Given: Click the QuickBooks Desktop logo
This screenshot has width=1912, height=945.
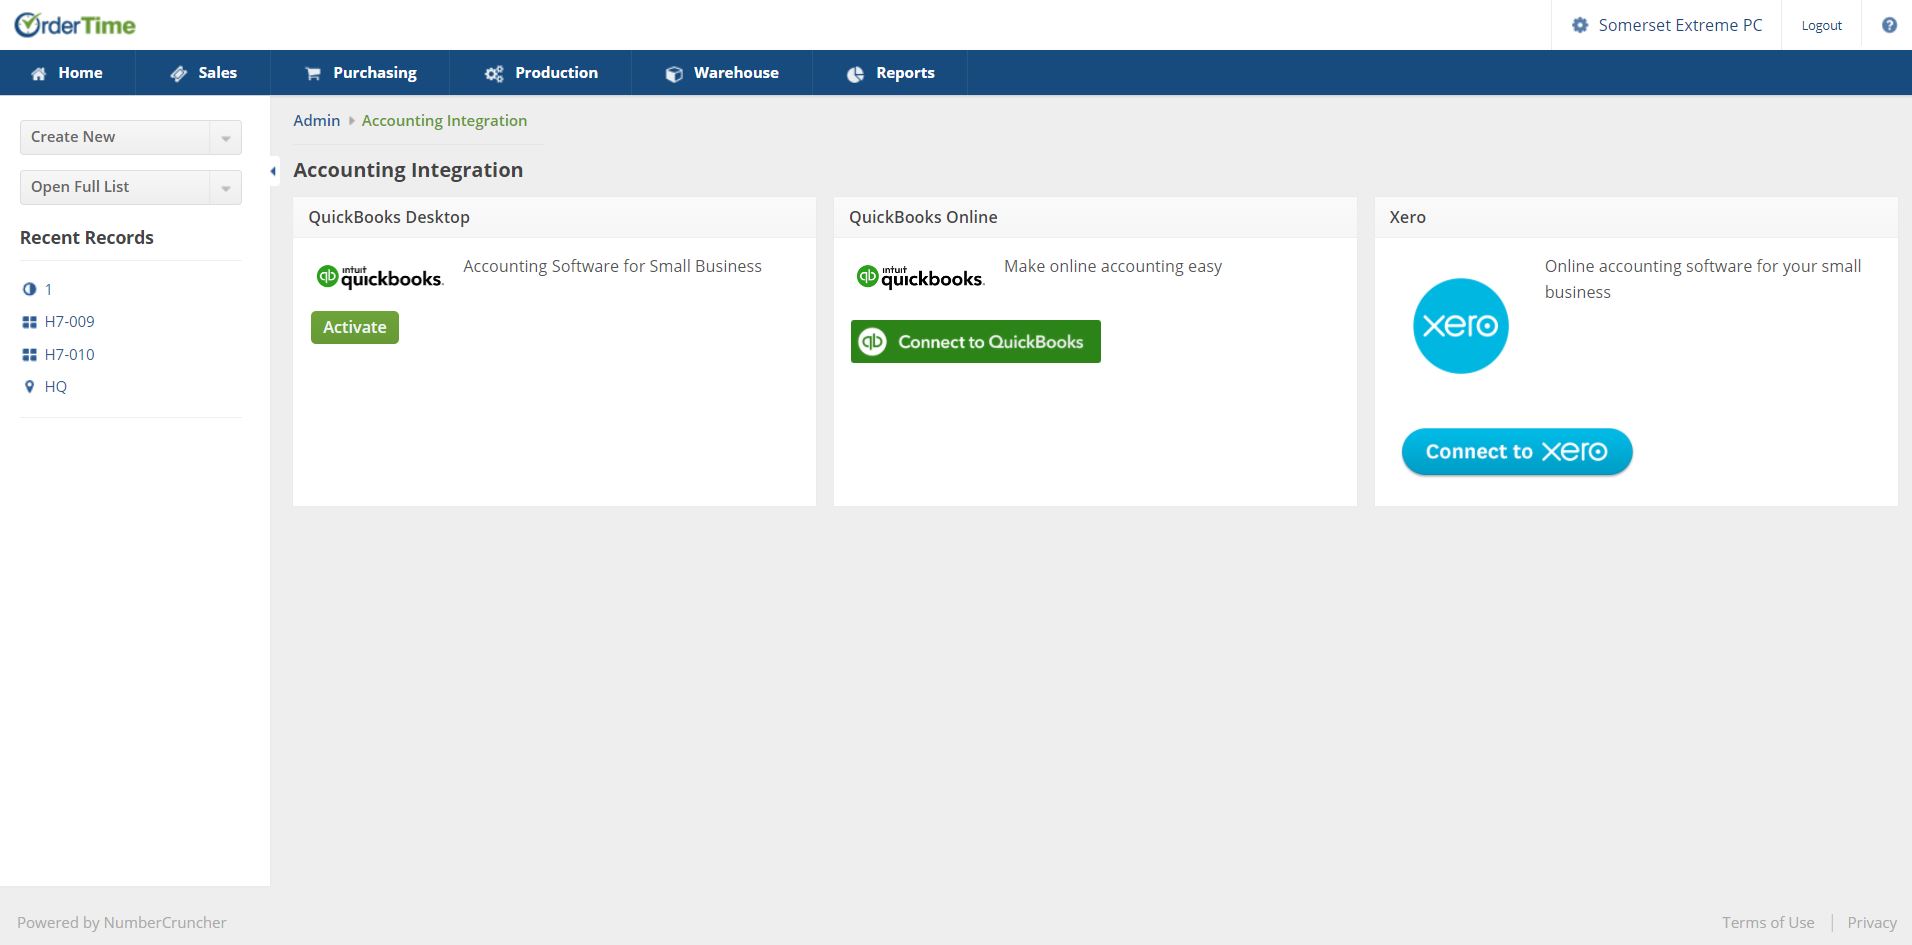Looking at the screenshot, I should click(x=380, y=277).
